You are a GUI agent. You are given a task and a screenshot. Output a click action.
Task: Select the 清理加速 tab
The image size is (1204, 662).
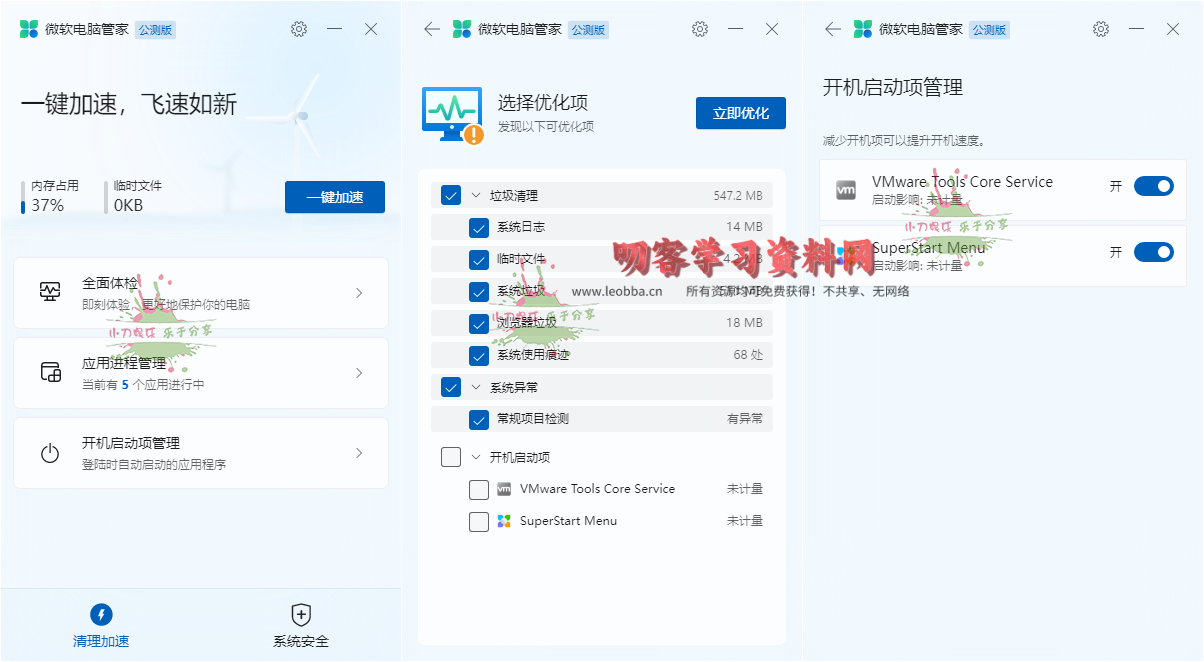(x=101, y=625)
